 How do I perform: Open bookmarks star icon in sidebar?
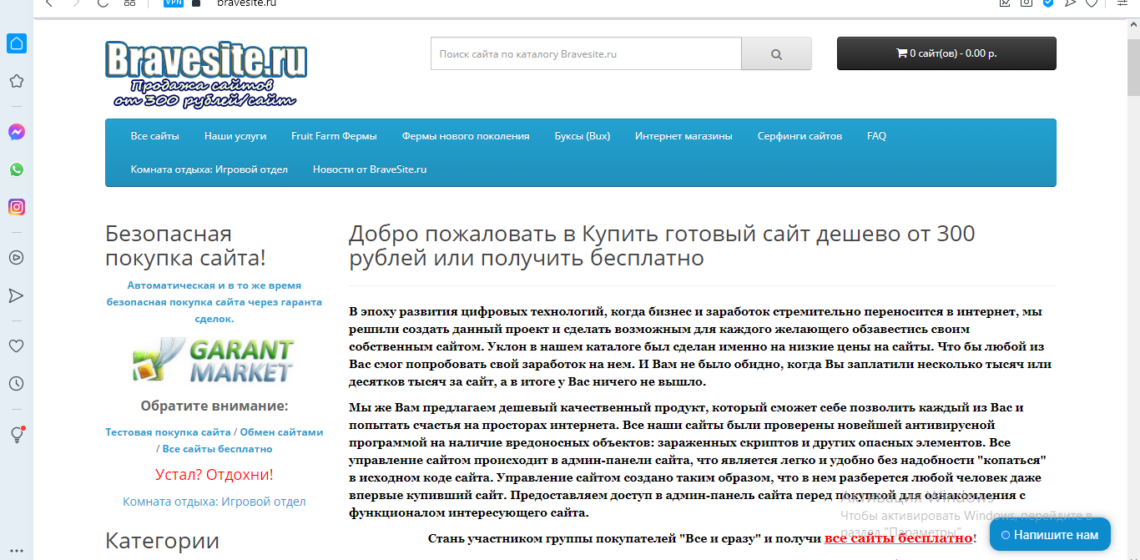pos(16,82)
